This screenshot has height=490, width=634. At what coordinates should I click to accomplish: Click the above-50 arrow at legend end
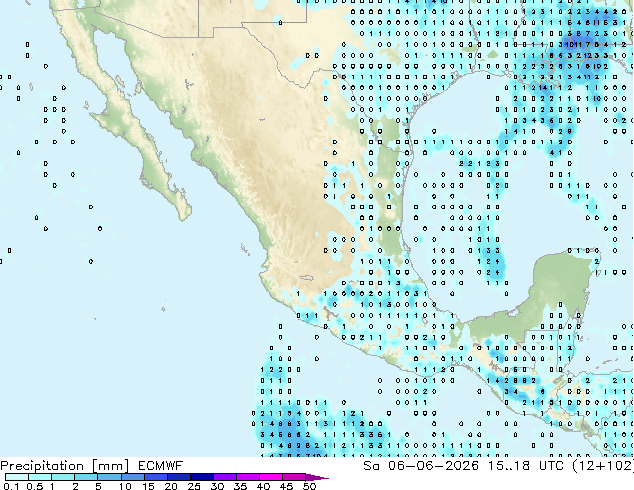pos(317,477)
